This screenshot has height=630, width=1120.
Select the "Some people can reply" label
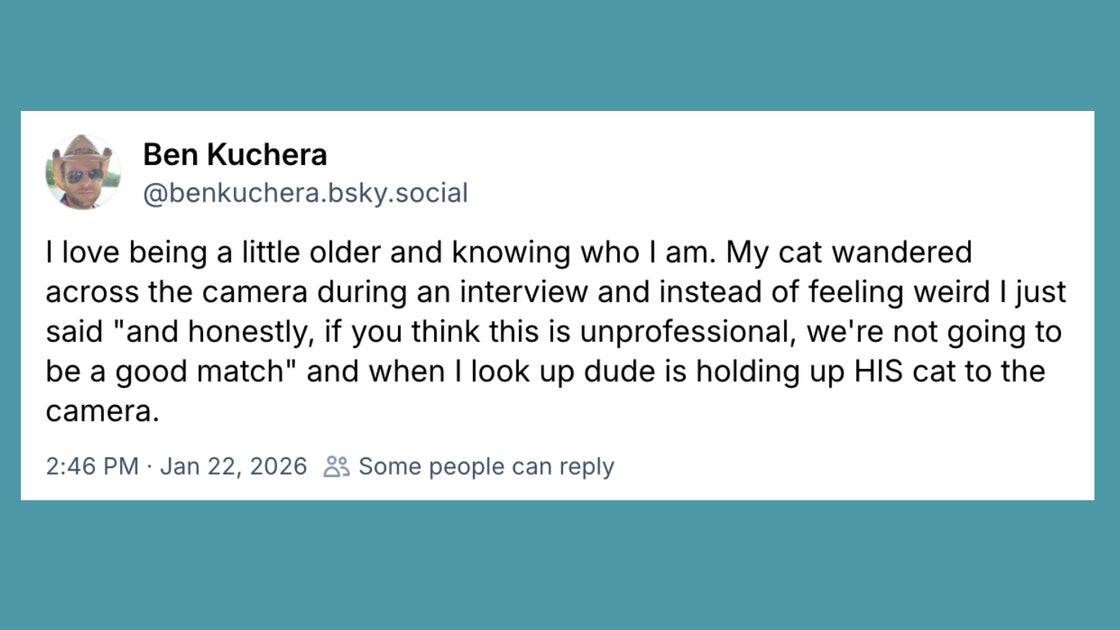(x=486, y=466)
